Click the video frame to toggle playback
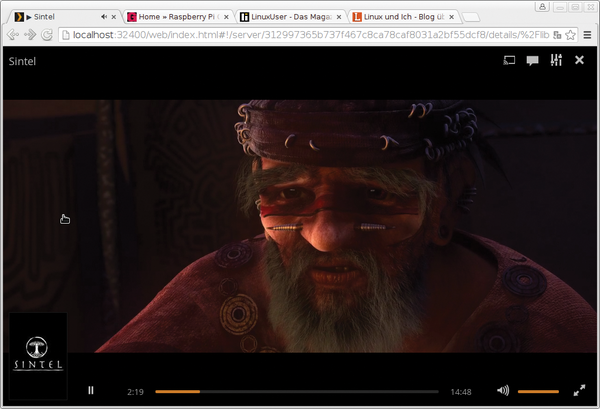 [x=300, y=226]
